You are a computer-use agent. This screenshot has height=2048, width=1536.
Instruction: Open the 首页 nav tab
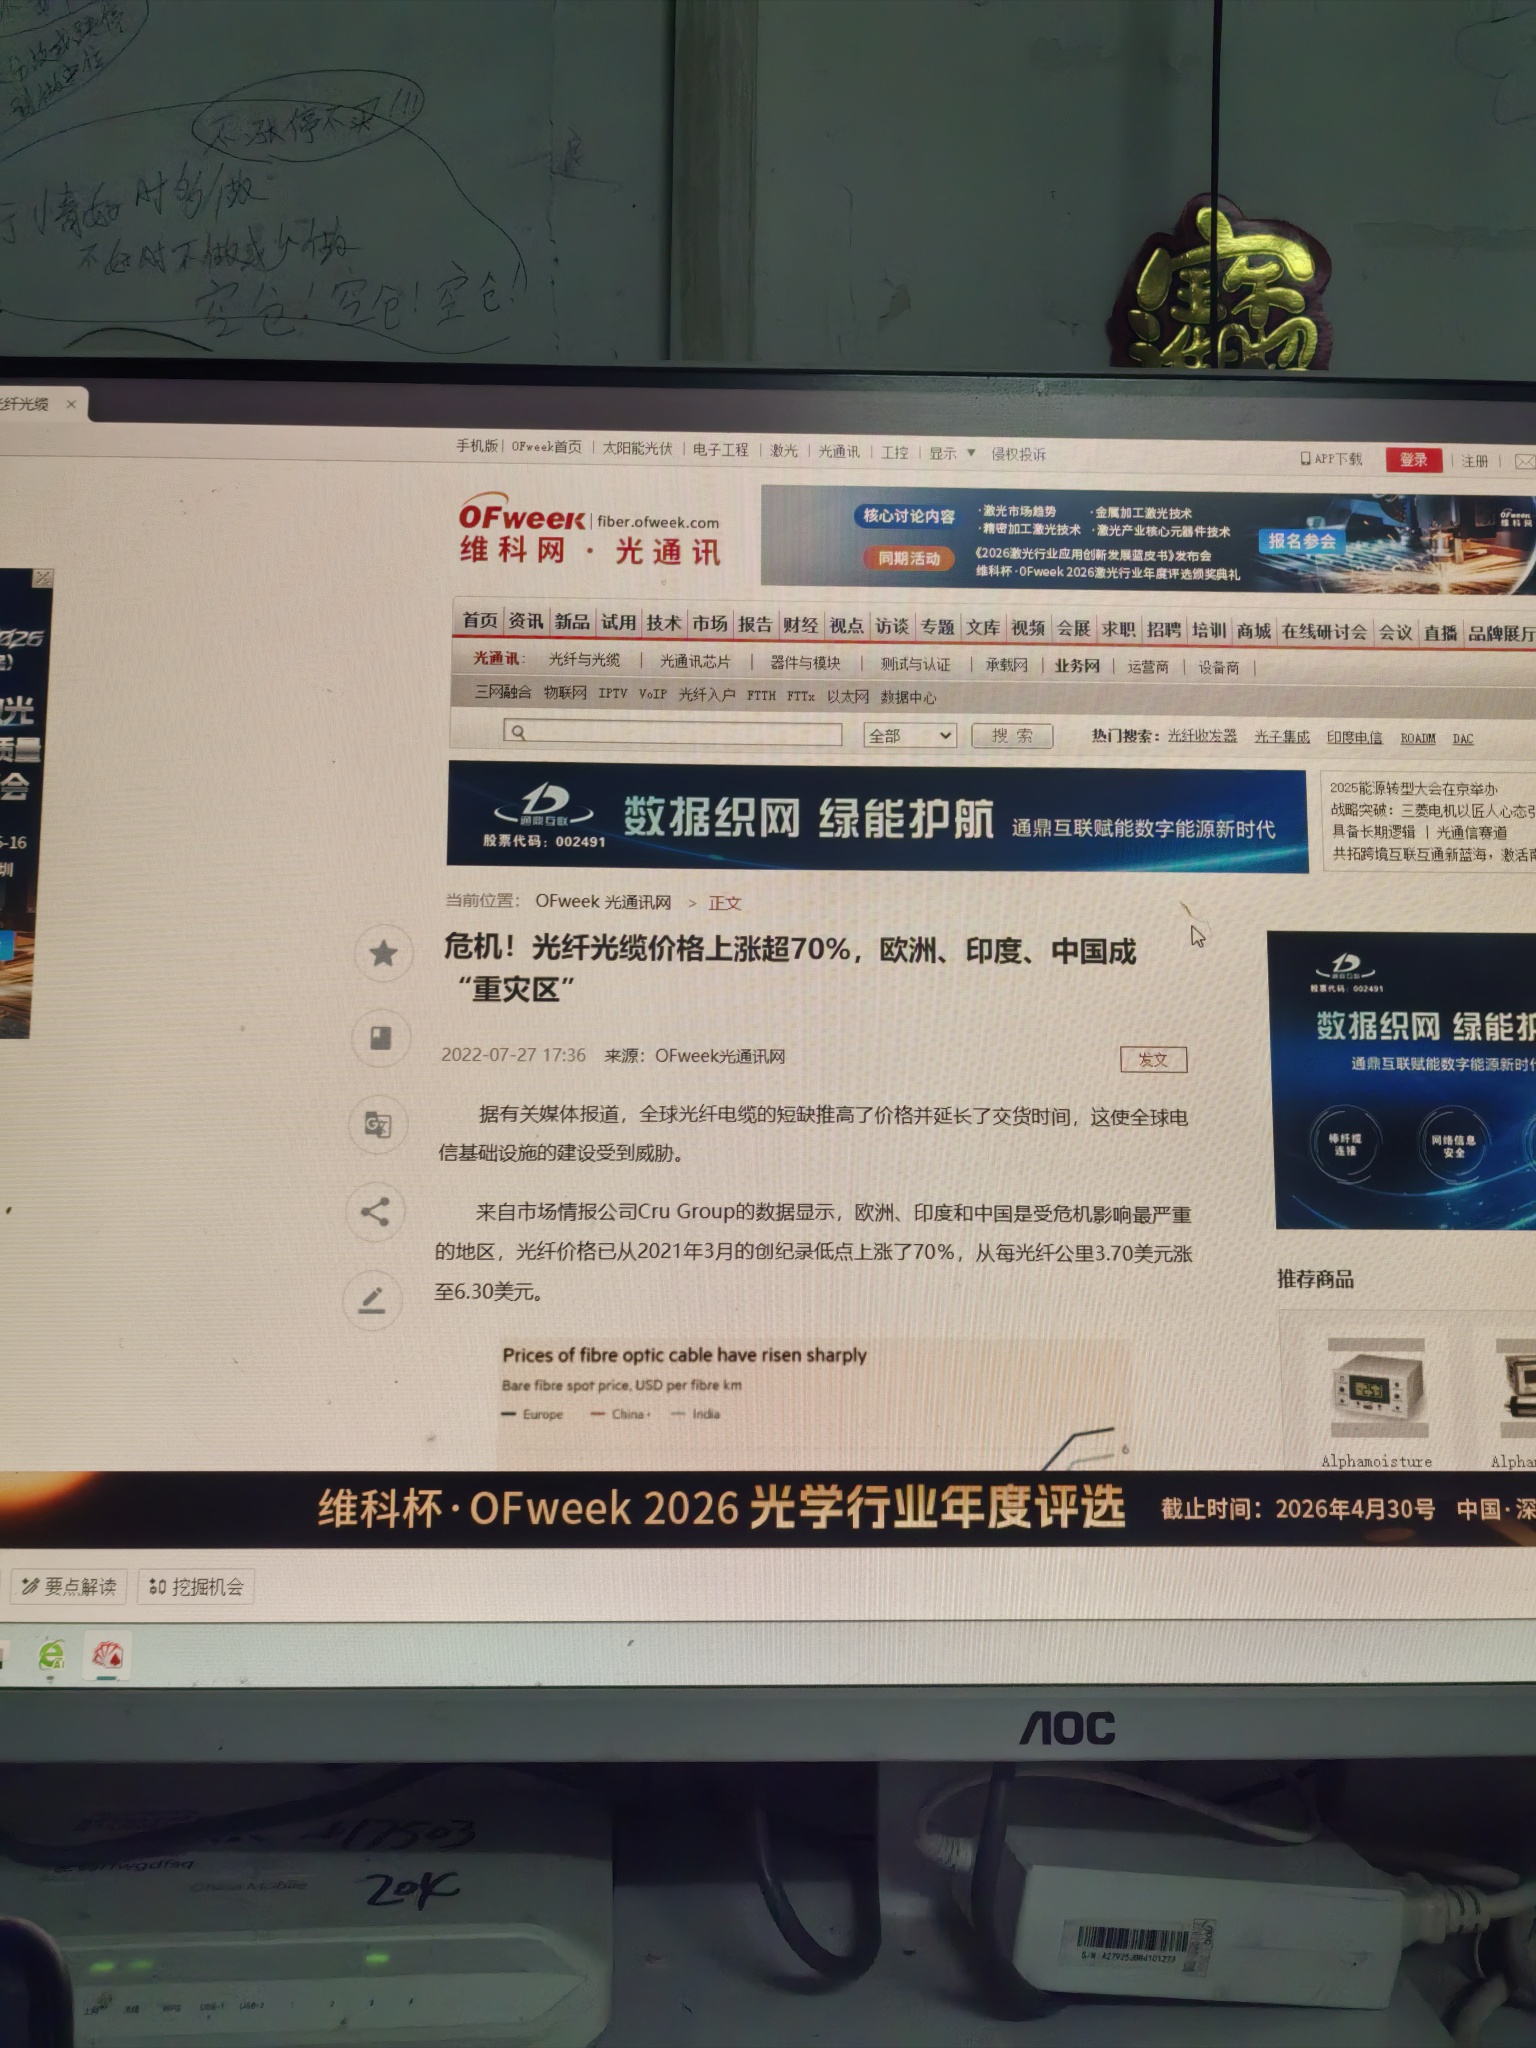coord(480,620)
